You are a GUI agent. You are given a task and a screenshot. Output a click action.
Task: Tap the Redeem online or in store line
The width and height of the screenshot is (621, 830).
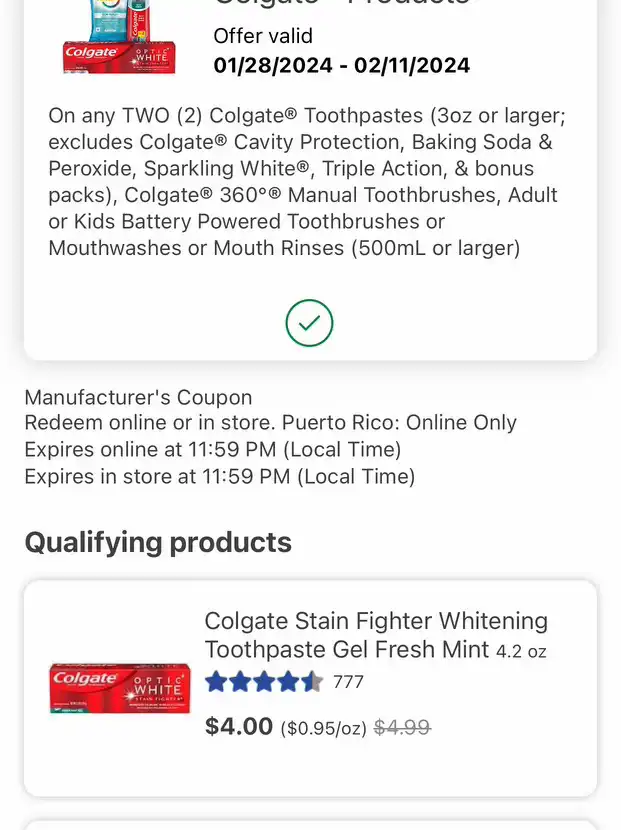click(x=270, y=422)
